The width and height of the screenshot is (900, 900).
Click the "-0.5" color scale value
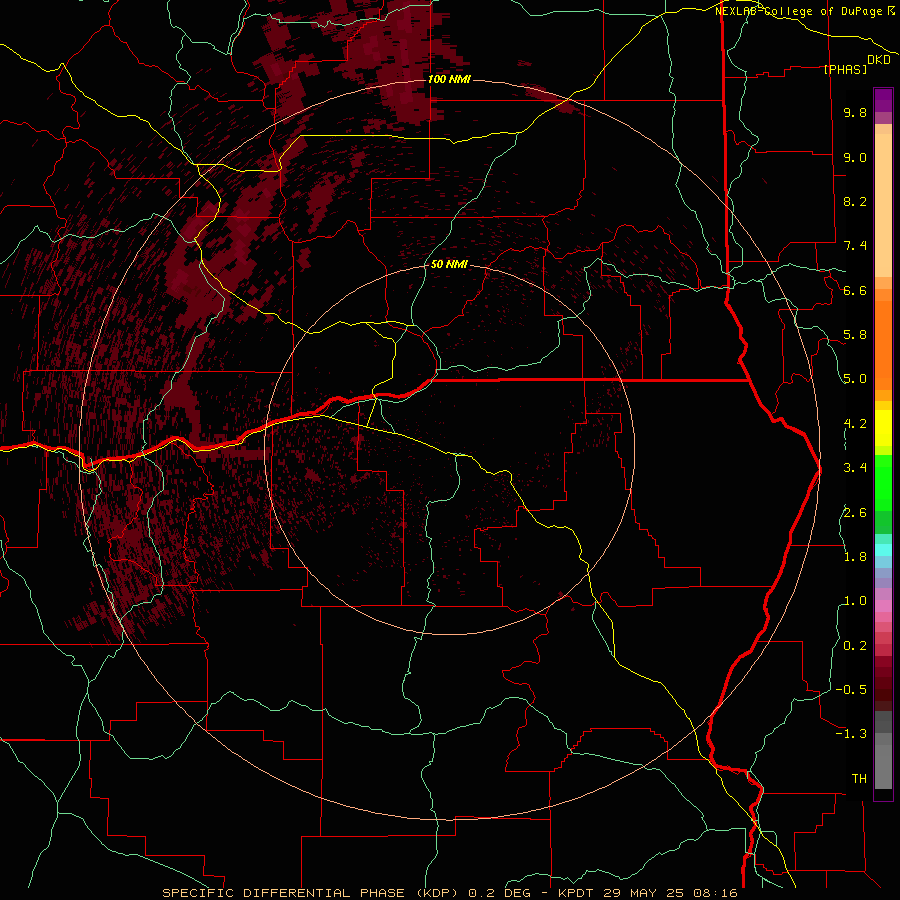click(851, 690)
